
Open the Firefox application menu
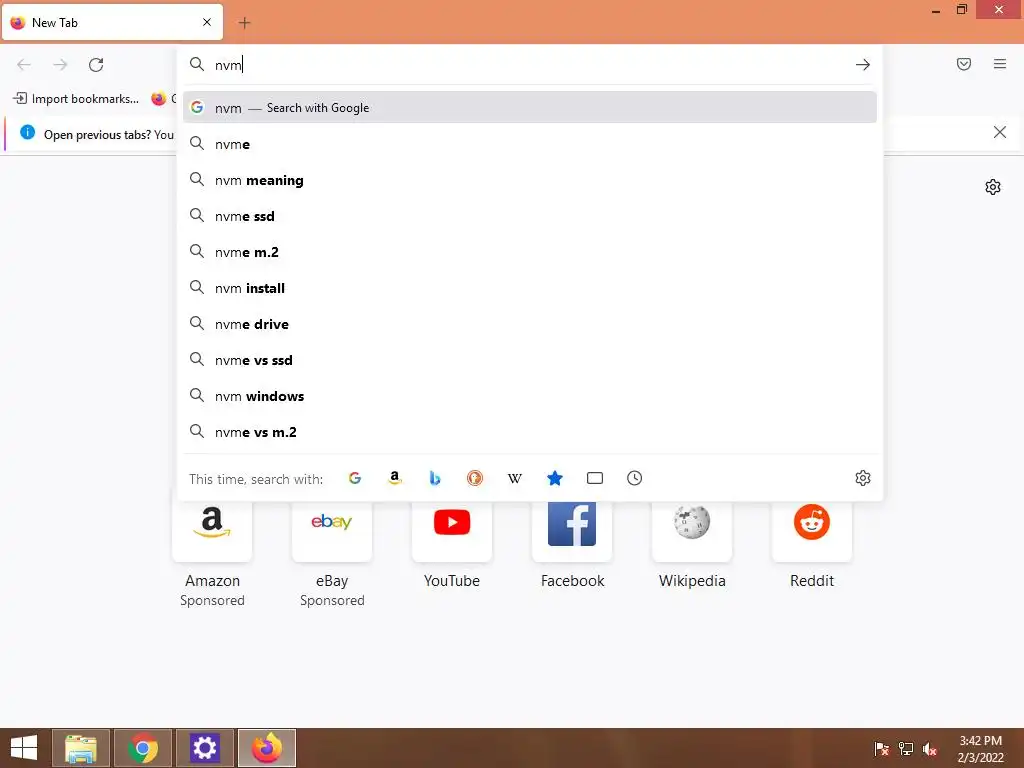[1000, 64]
